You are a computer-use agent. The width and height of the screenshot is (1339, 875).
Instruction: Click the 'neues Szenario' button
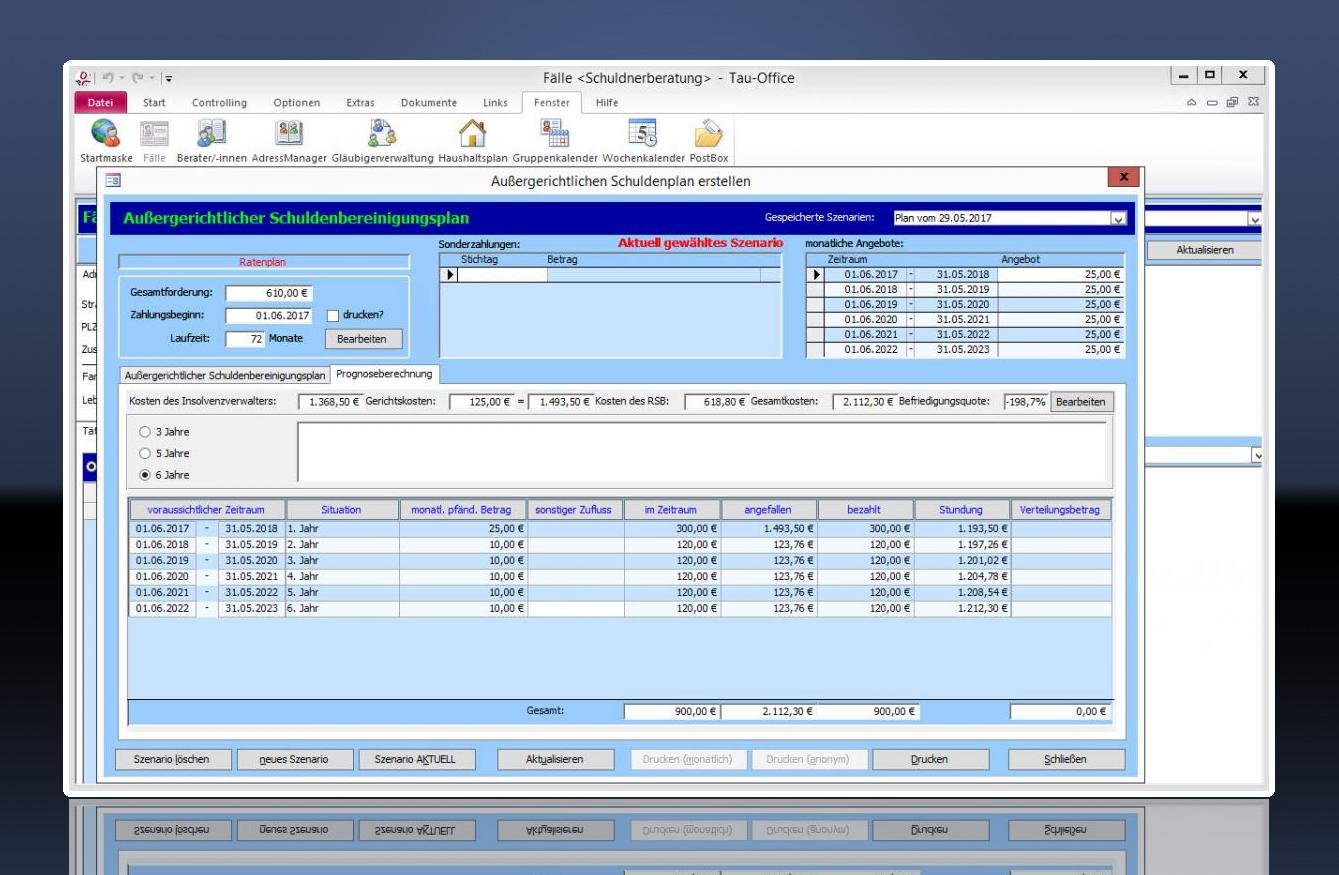click(293, 759)
